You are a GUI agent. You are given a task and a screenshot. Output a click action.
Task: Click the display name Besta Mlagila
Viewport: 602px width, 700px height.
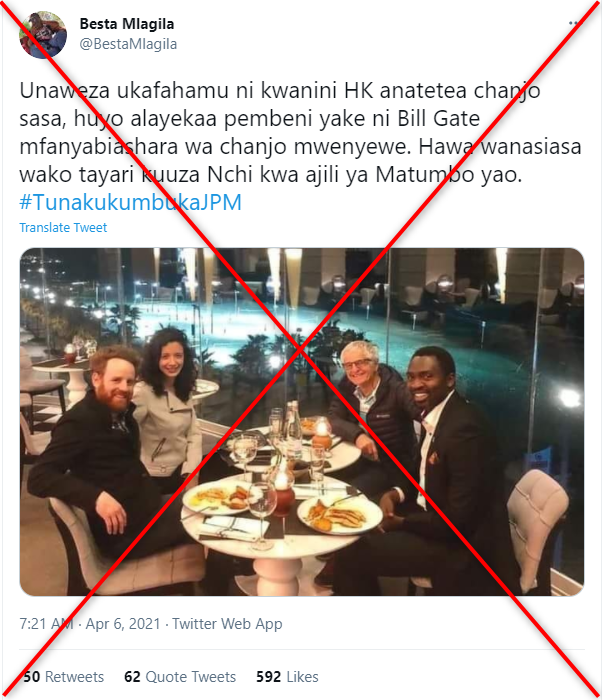point(127,24)
